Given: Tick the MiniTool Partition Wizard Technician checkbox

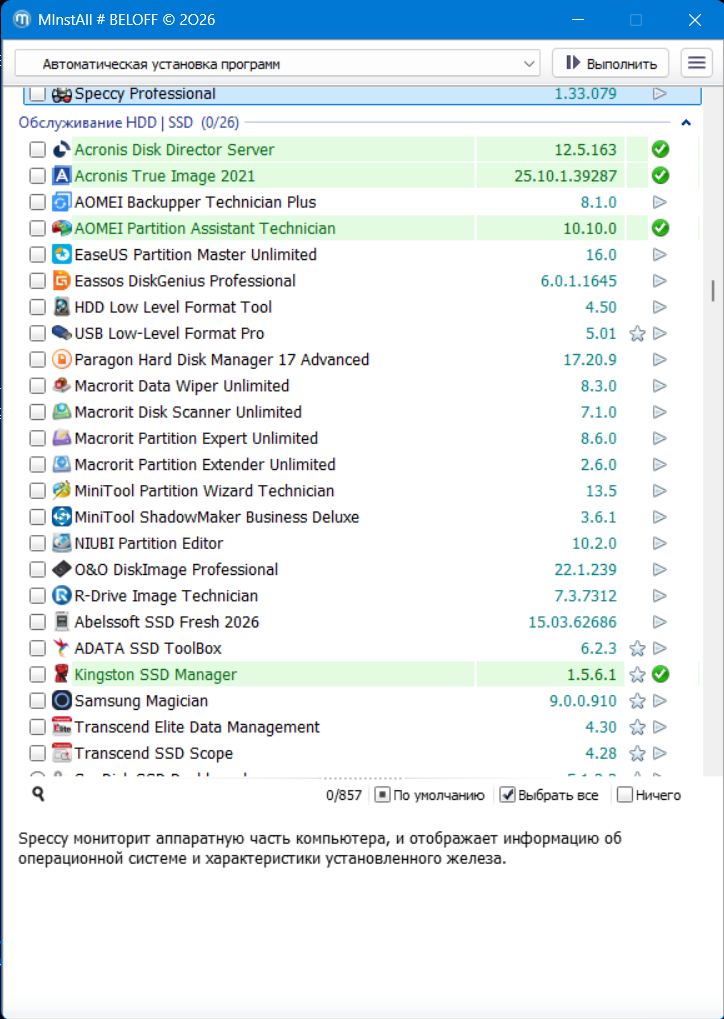Looking at the screenshot, I should [x=37, y=491].
